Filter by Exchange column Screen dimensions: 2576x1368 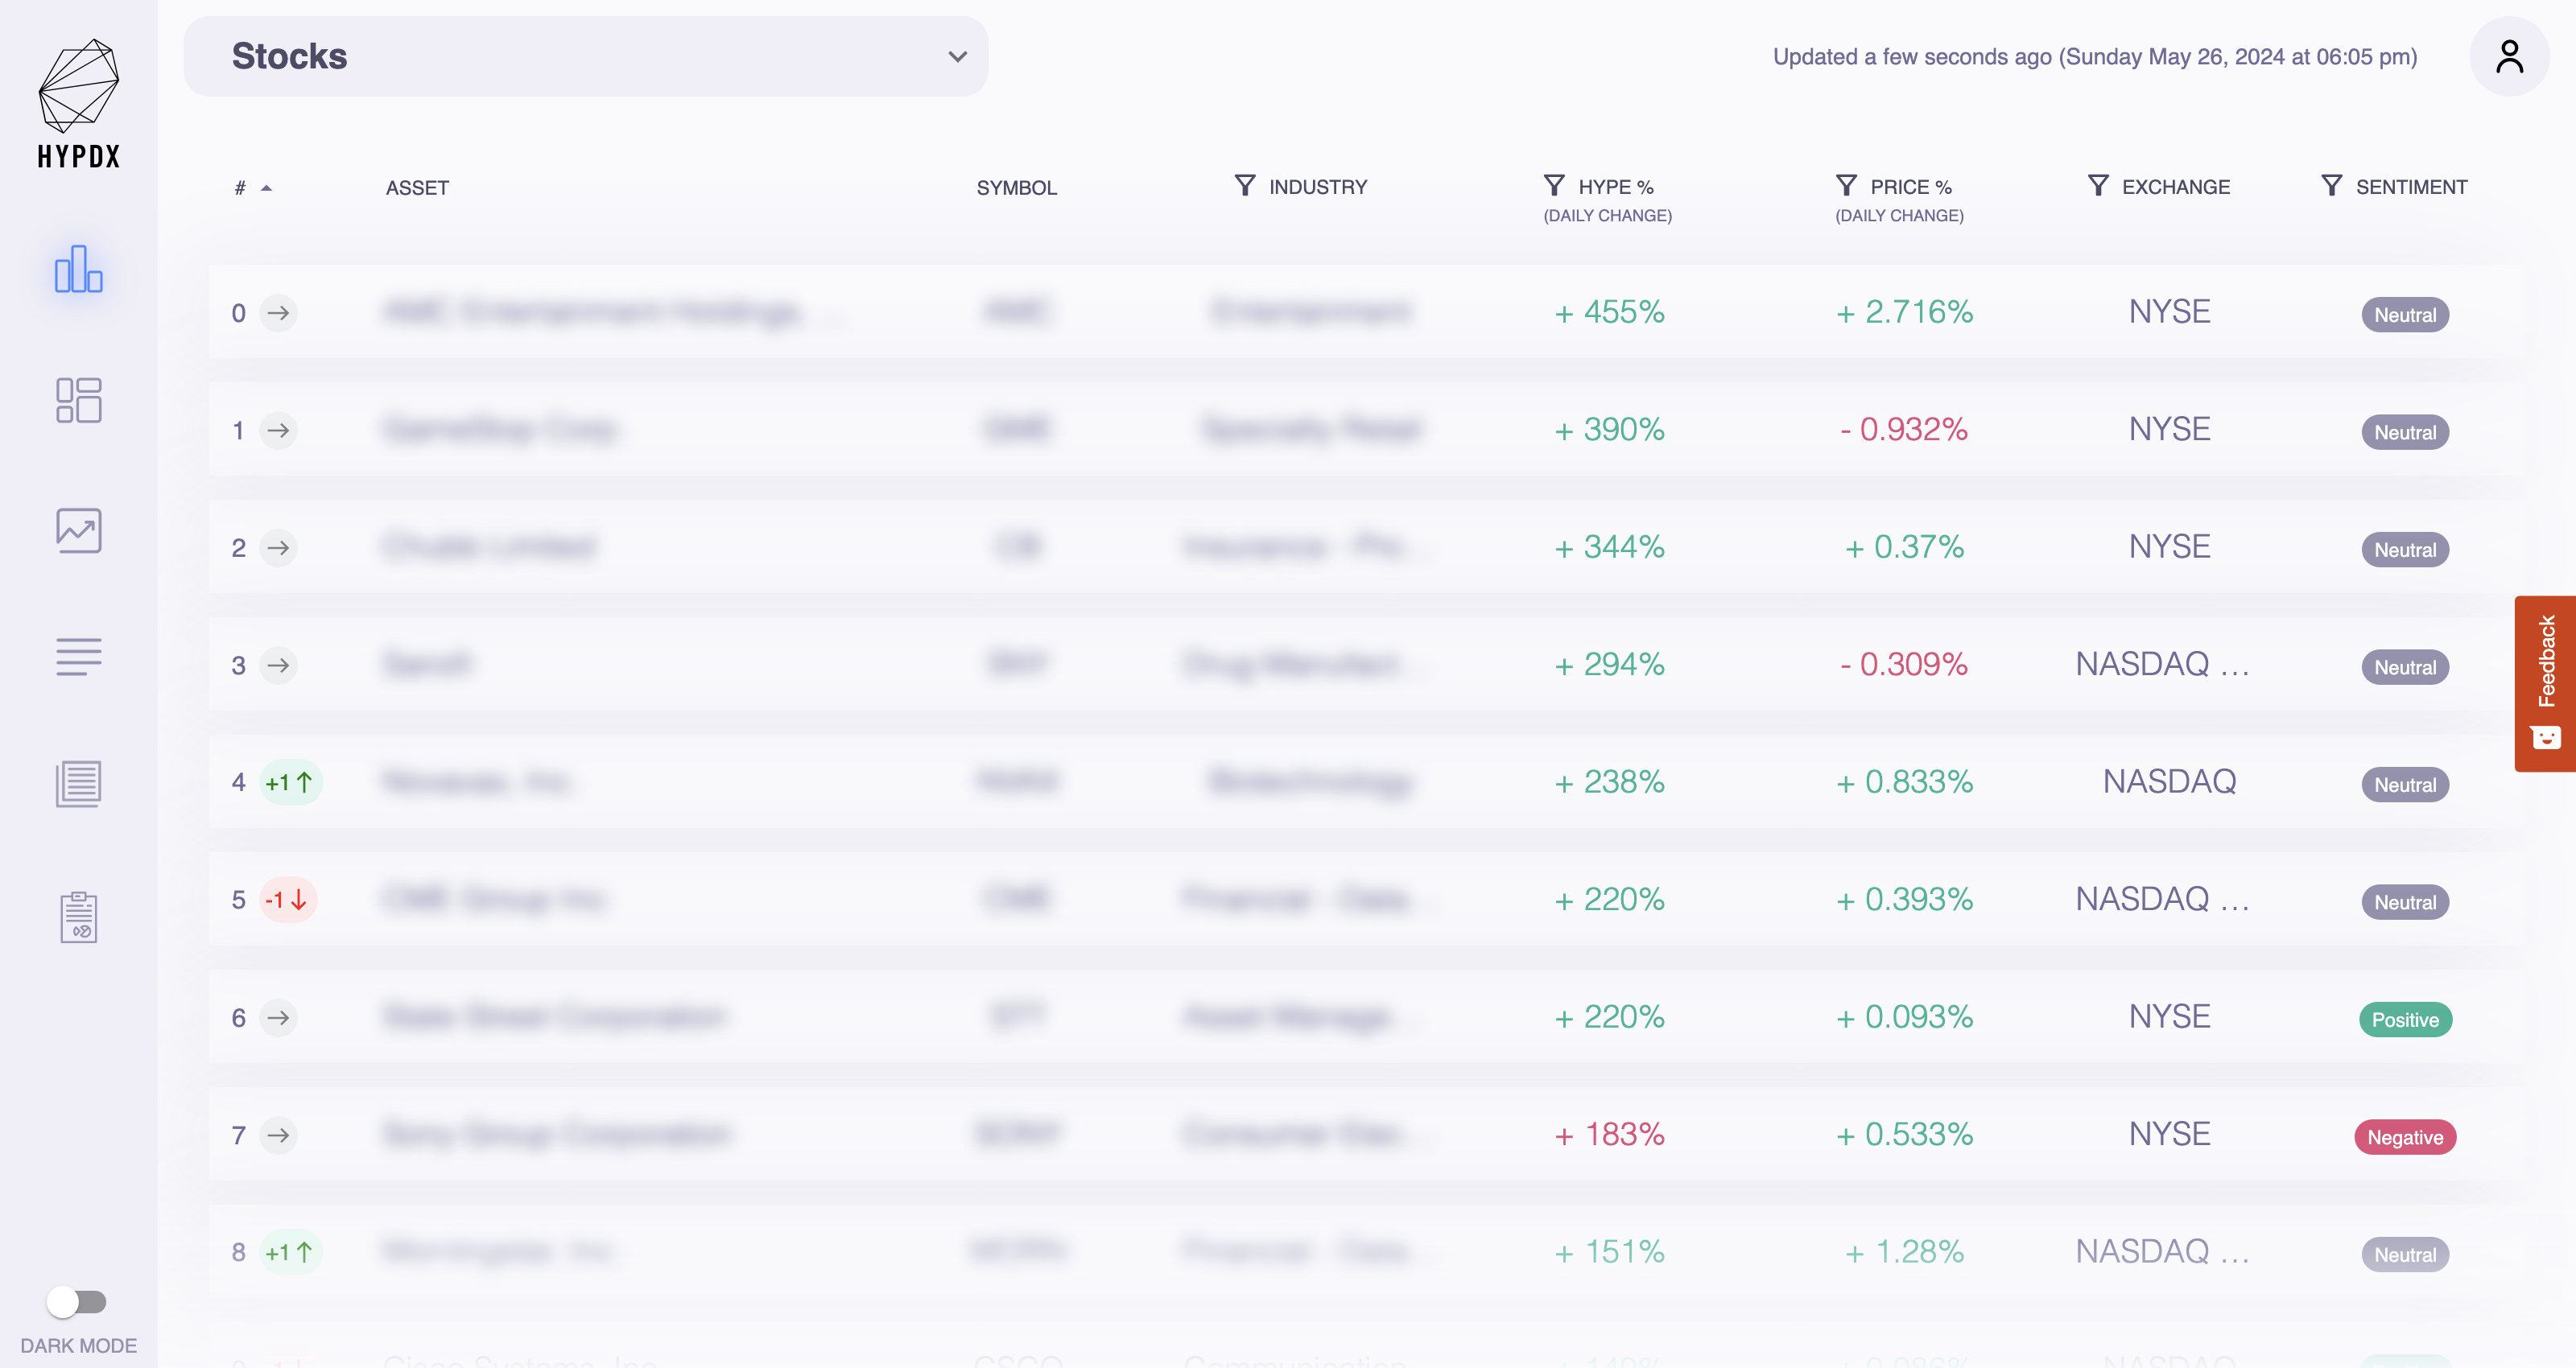tap(2098, 185)
